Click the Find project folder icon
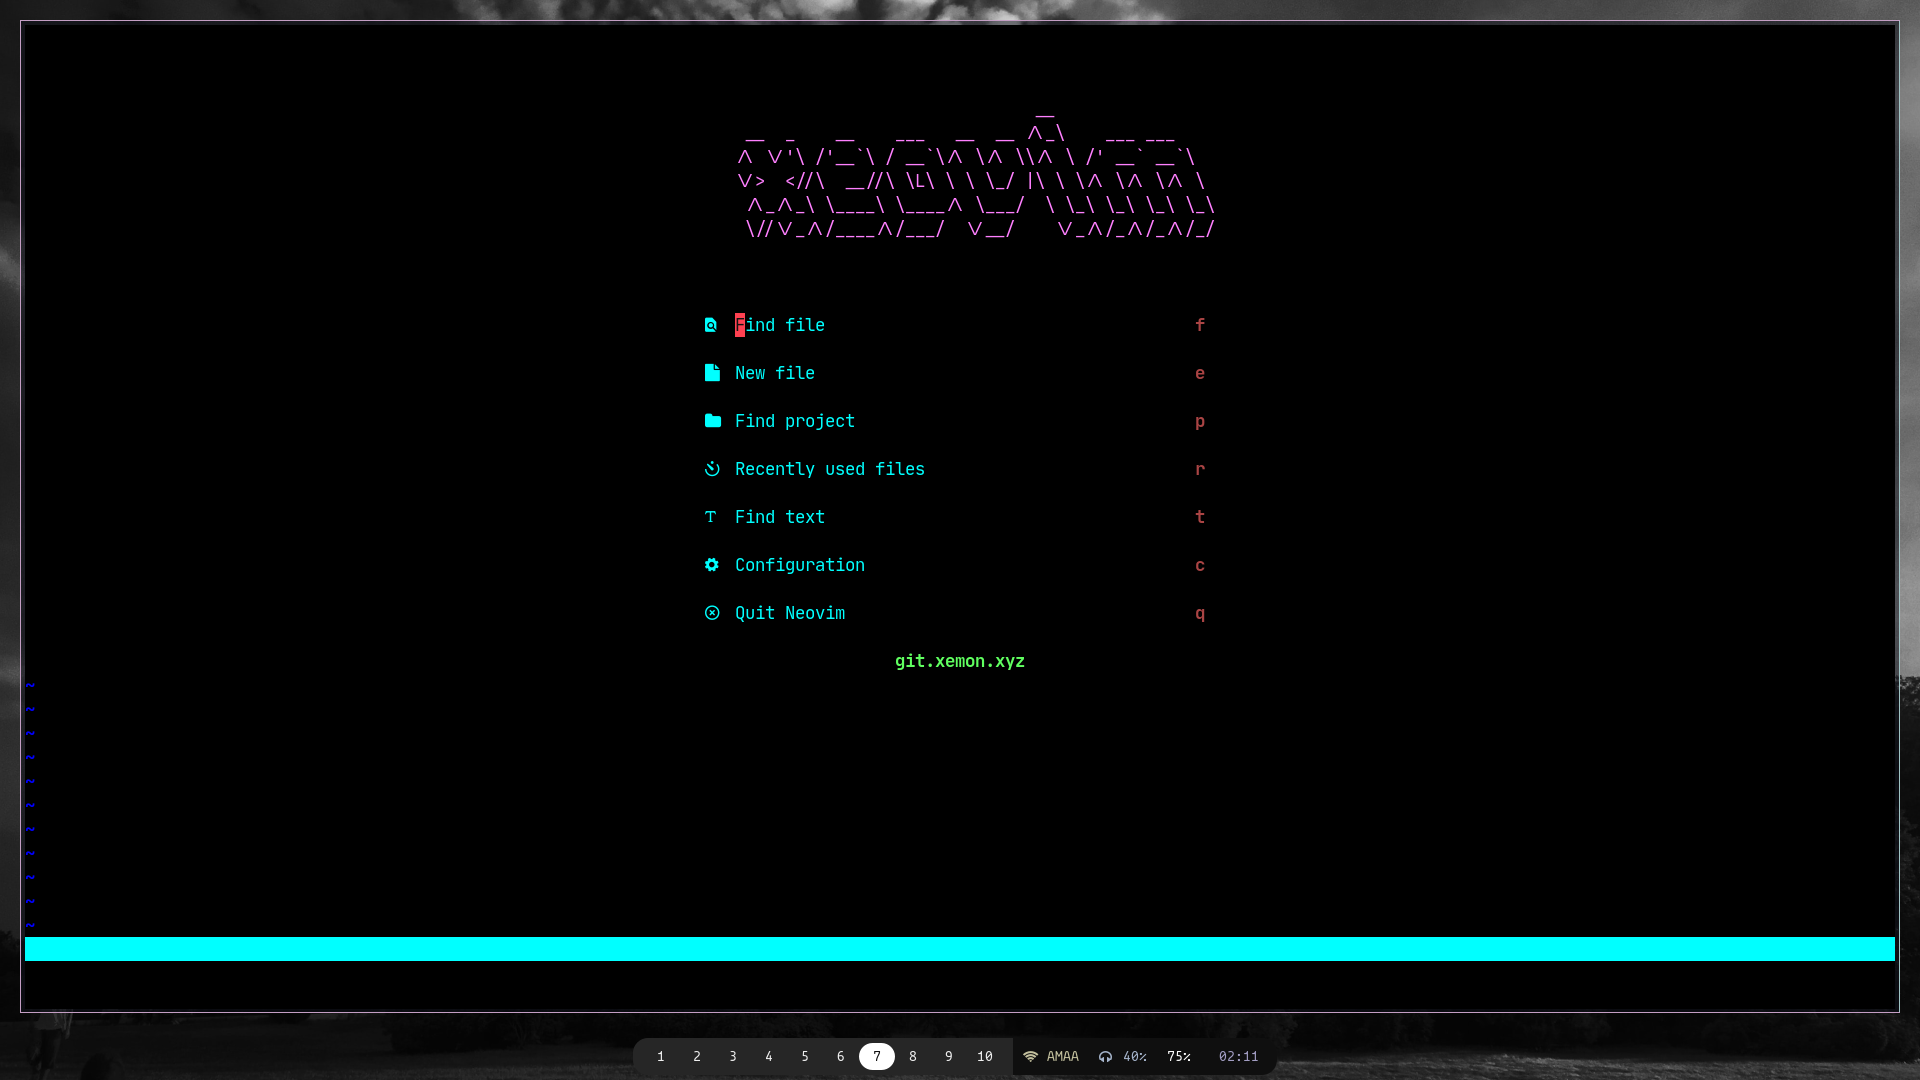 point(712,421)
